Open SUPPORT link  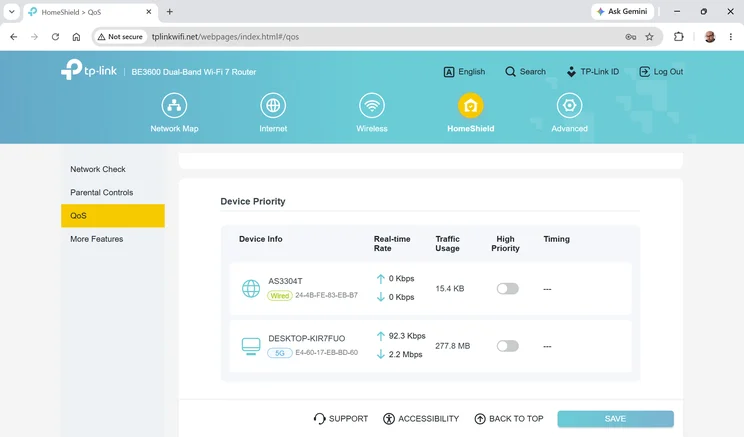tap(341, 418)
